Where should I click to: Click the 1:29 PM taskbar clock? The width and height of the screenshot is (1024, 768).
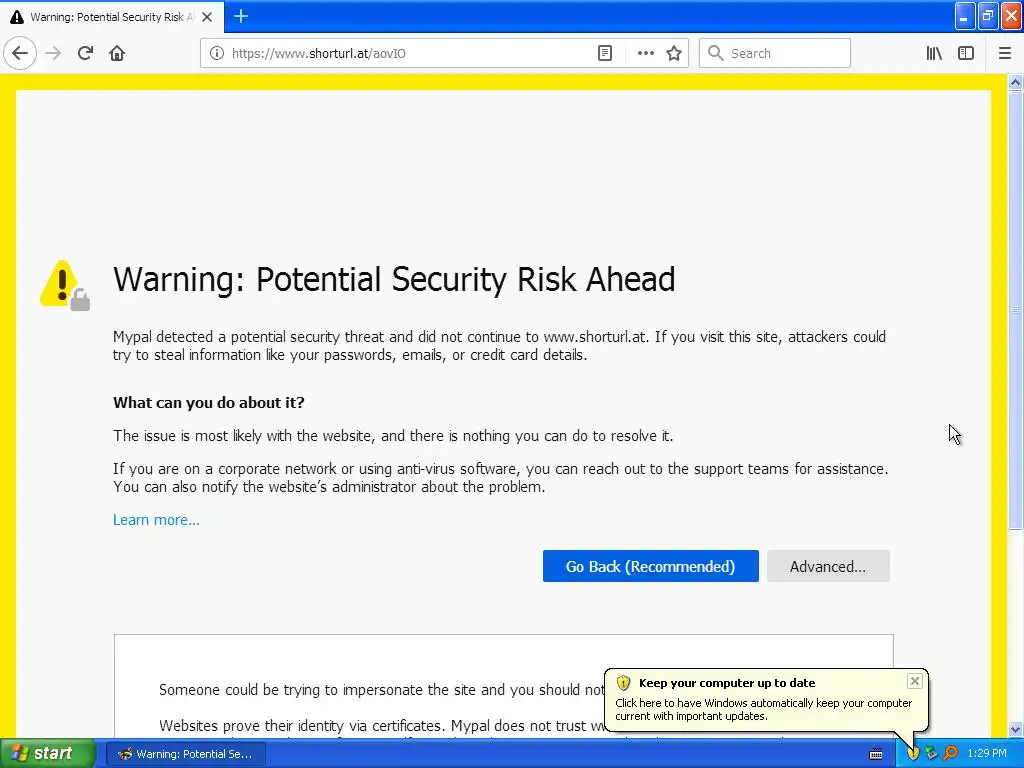point(987,754)
